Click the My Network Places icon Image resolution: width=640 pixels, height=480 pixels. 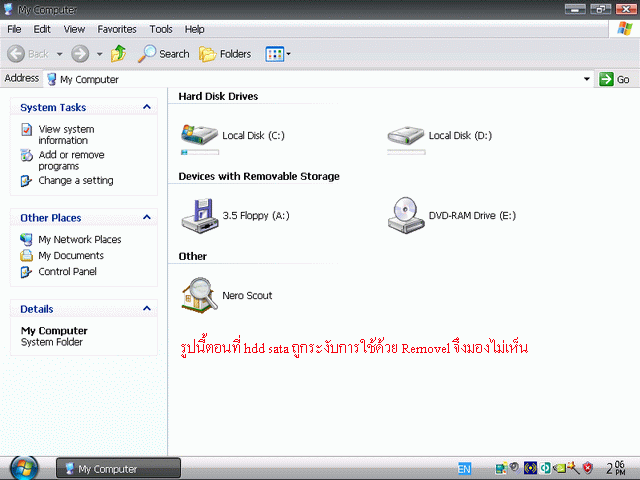tap(26, 239)
